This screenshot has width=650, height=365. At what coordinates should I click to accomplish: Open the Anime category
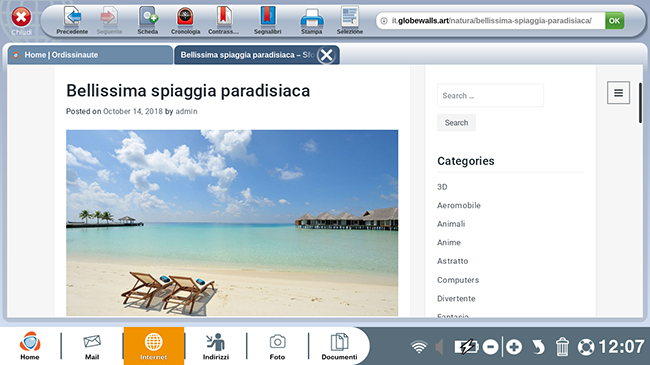tap(449, 243)
